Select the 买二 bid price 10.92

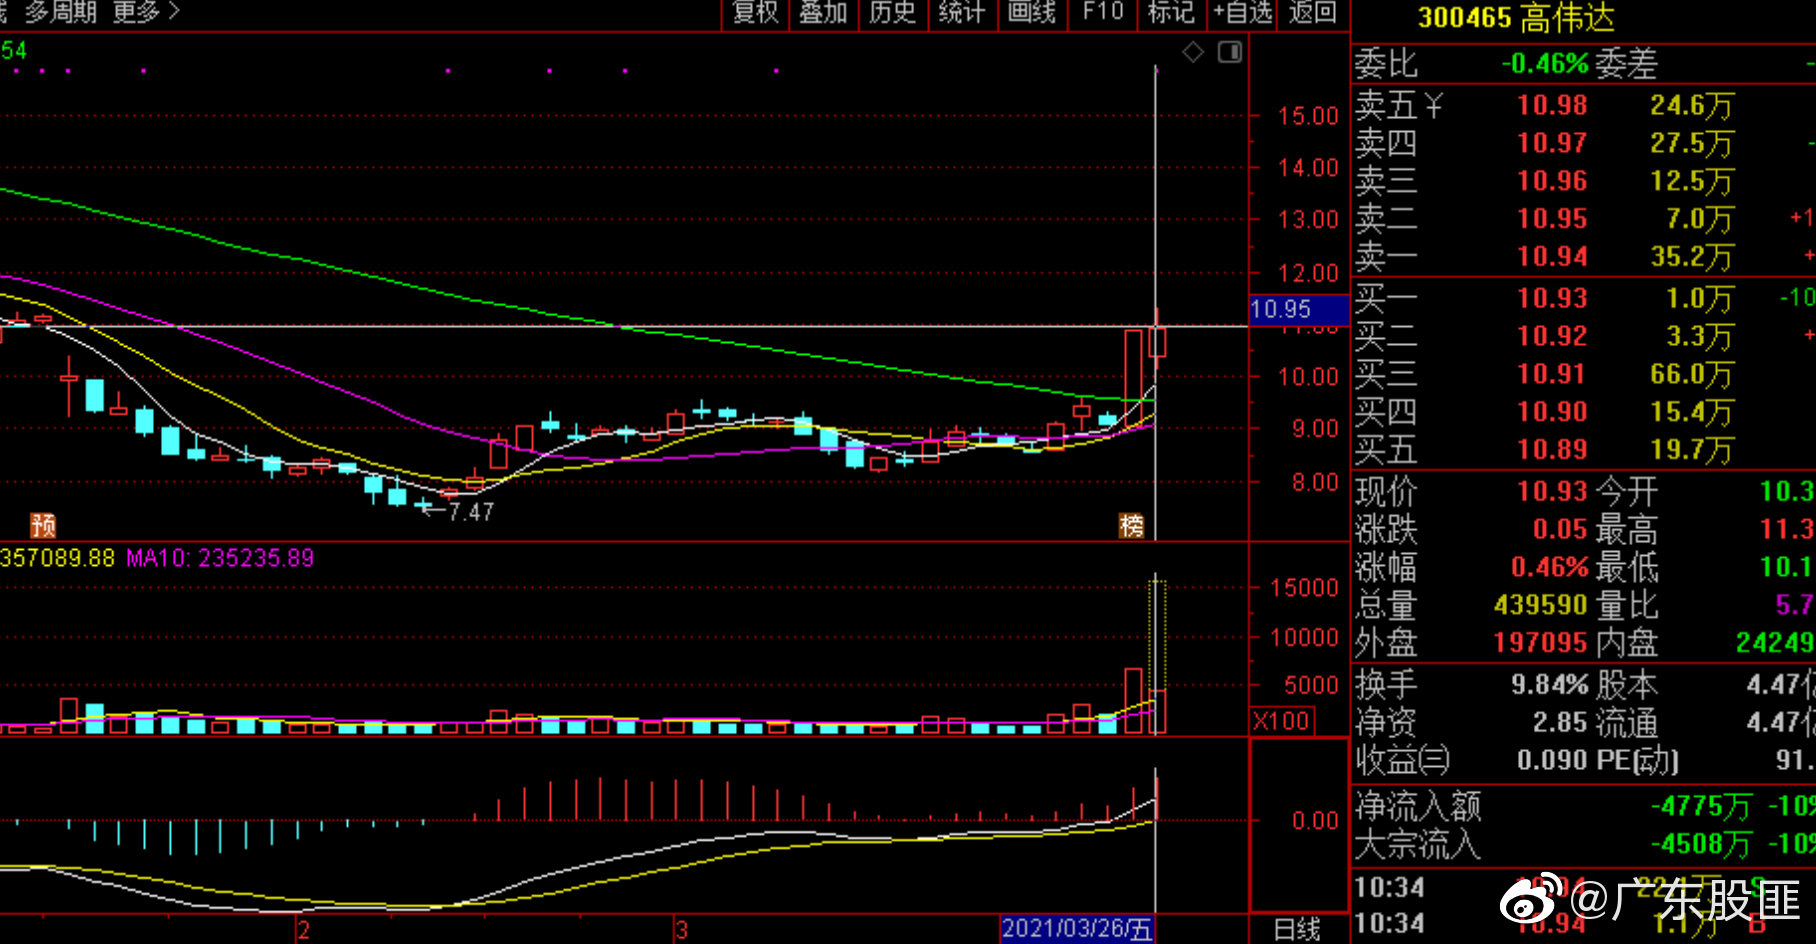click(x=1552, y=336)
